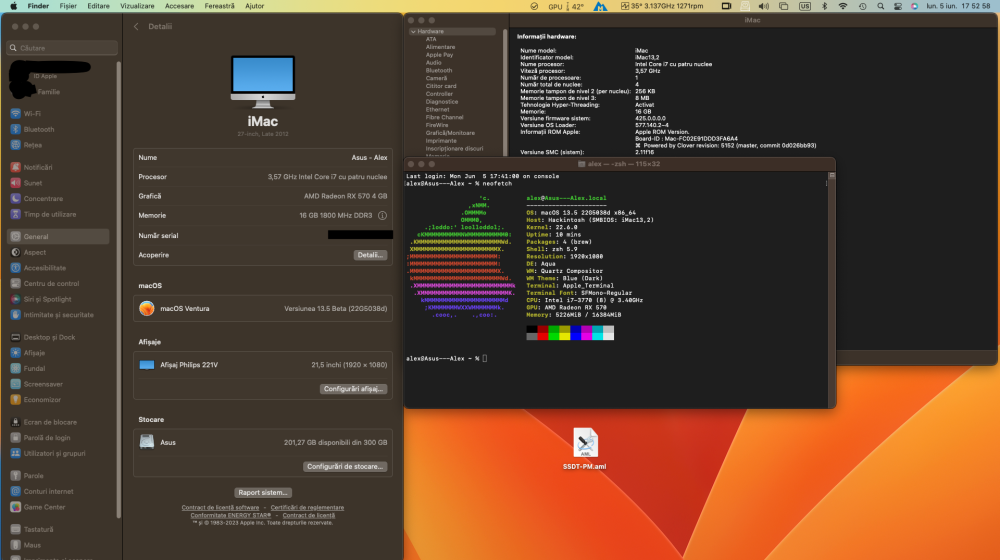Select Ethernet in System Information list

pos(438,110)
